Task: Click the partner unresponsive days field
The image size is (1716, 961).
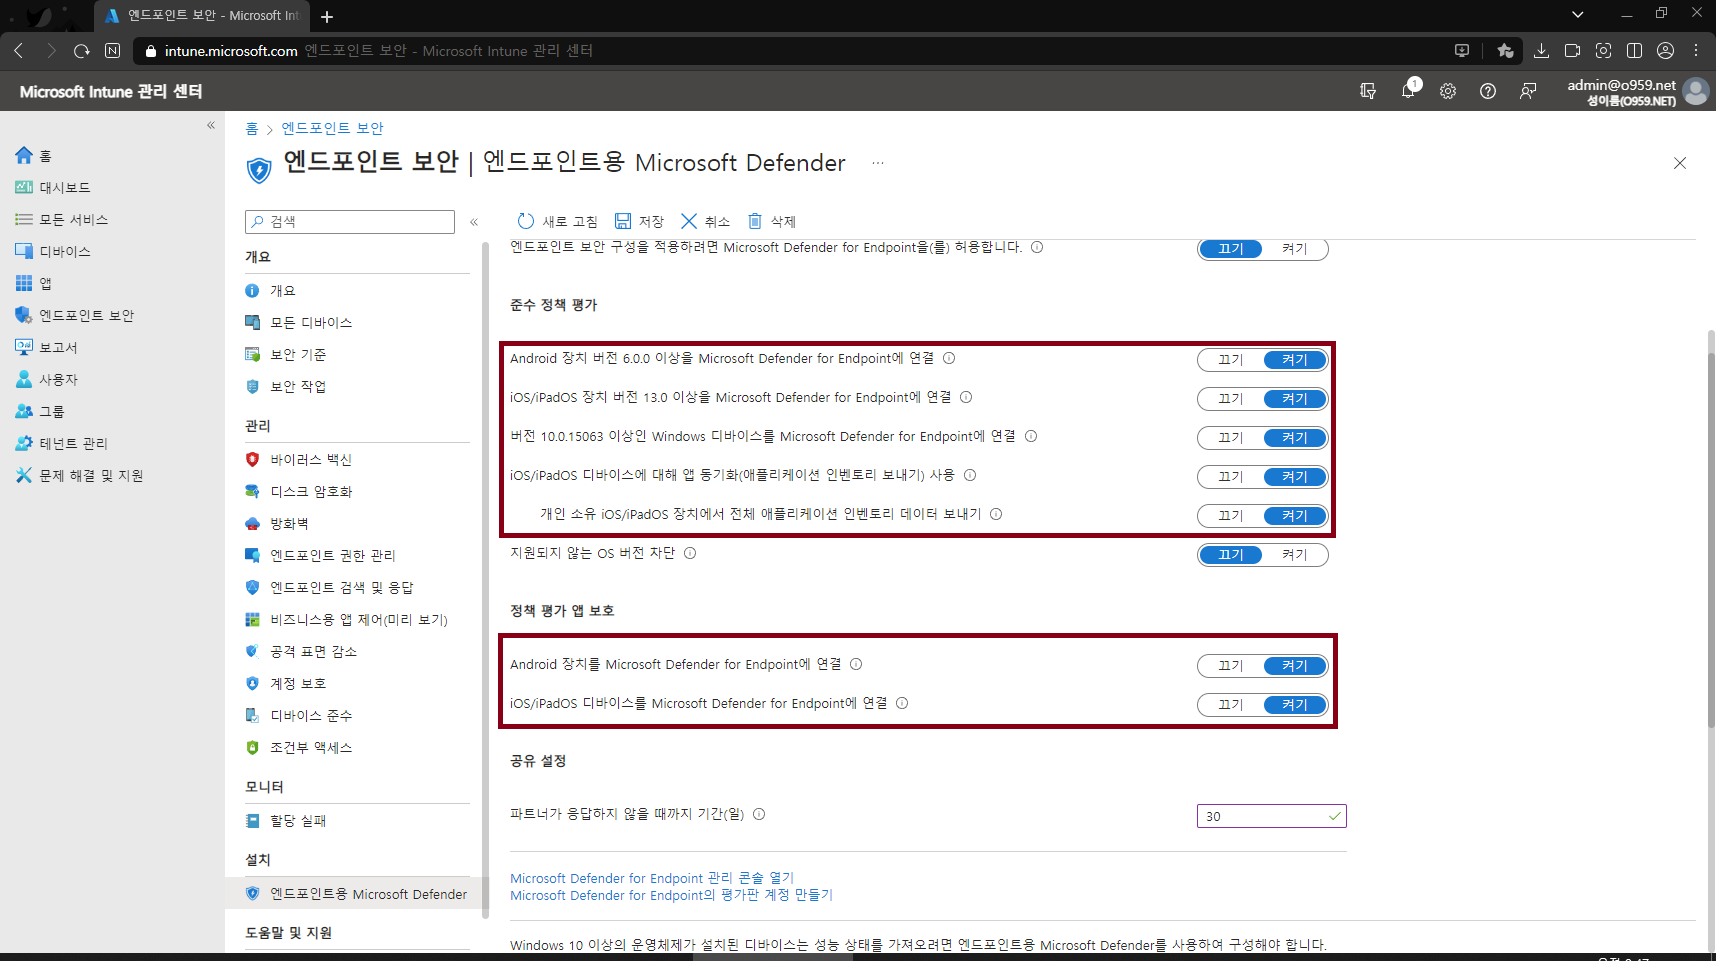Action: coord(1272,816)
